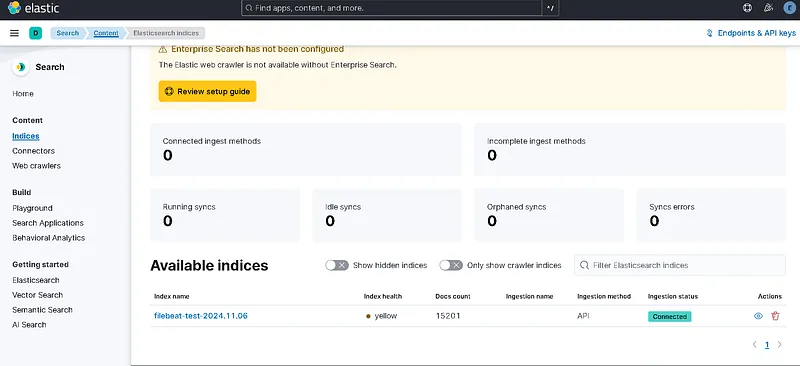Open Indices in the sidebar
The image size is (800, 366).
point(26,136)
